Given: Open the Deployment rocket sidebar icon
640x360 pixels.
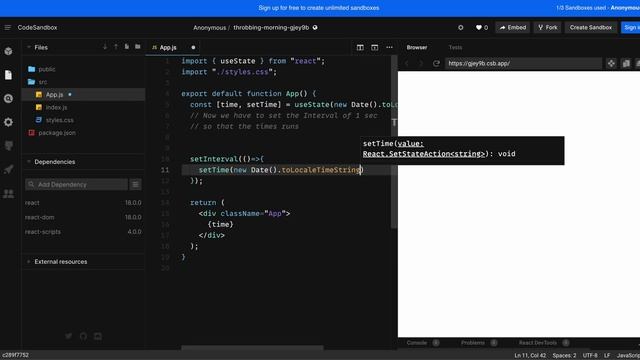Looking at the screenshot, I should (x=8, y=169).
